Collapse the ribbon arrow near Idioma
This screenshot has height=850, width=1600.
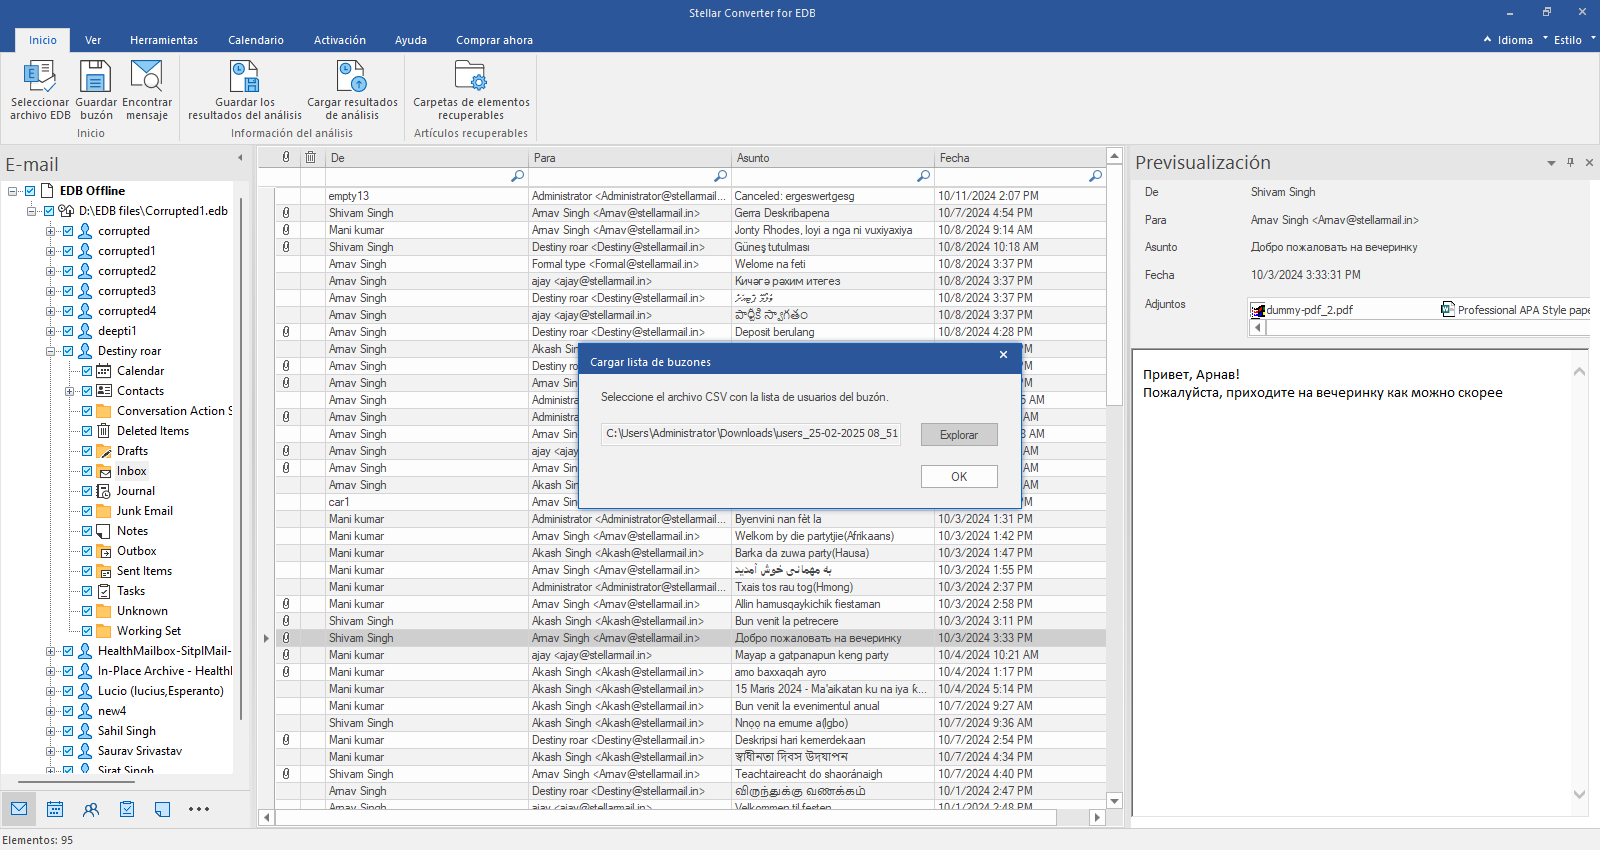pyautogui.click(x=1487, y=40)
